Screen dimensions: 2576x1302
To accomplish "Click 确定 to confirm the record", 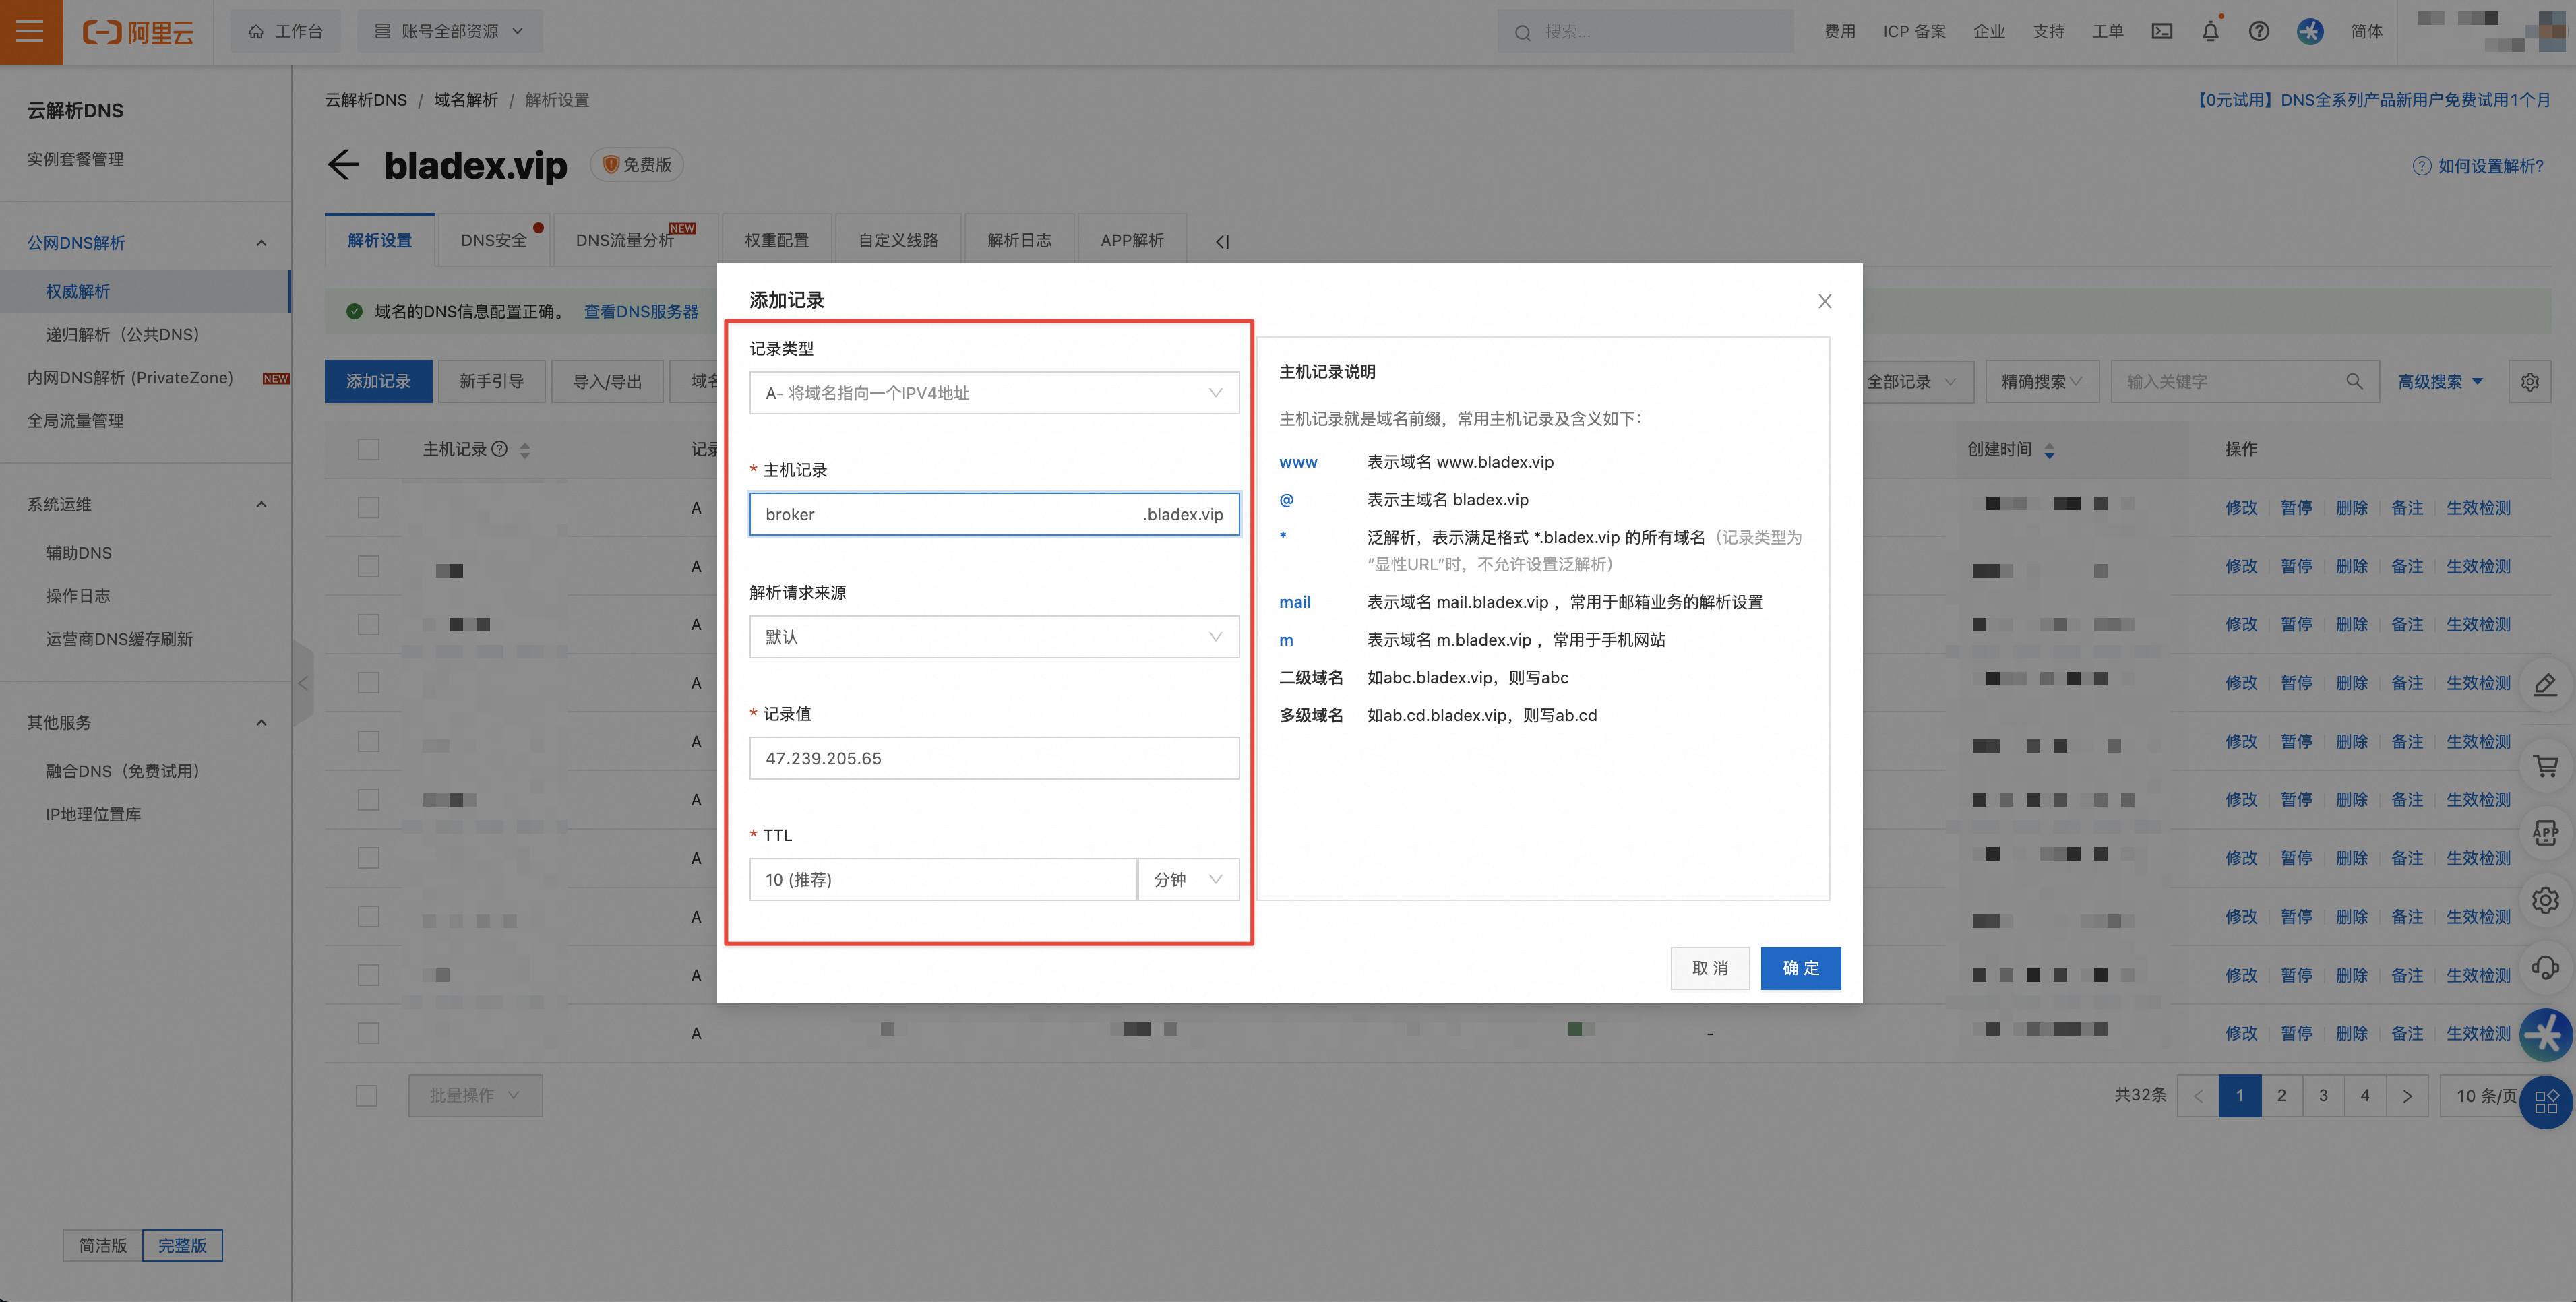I will coord(1800,968).
